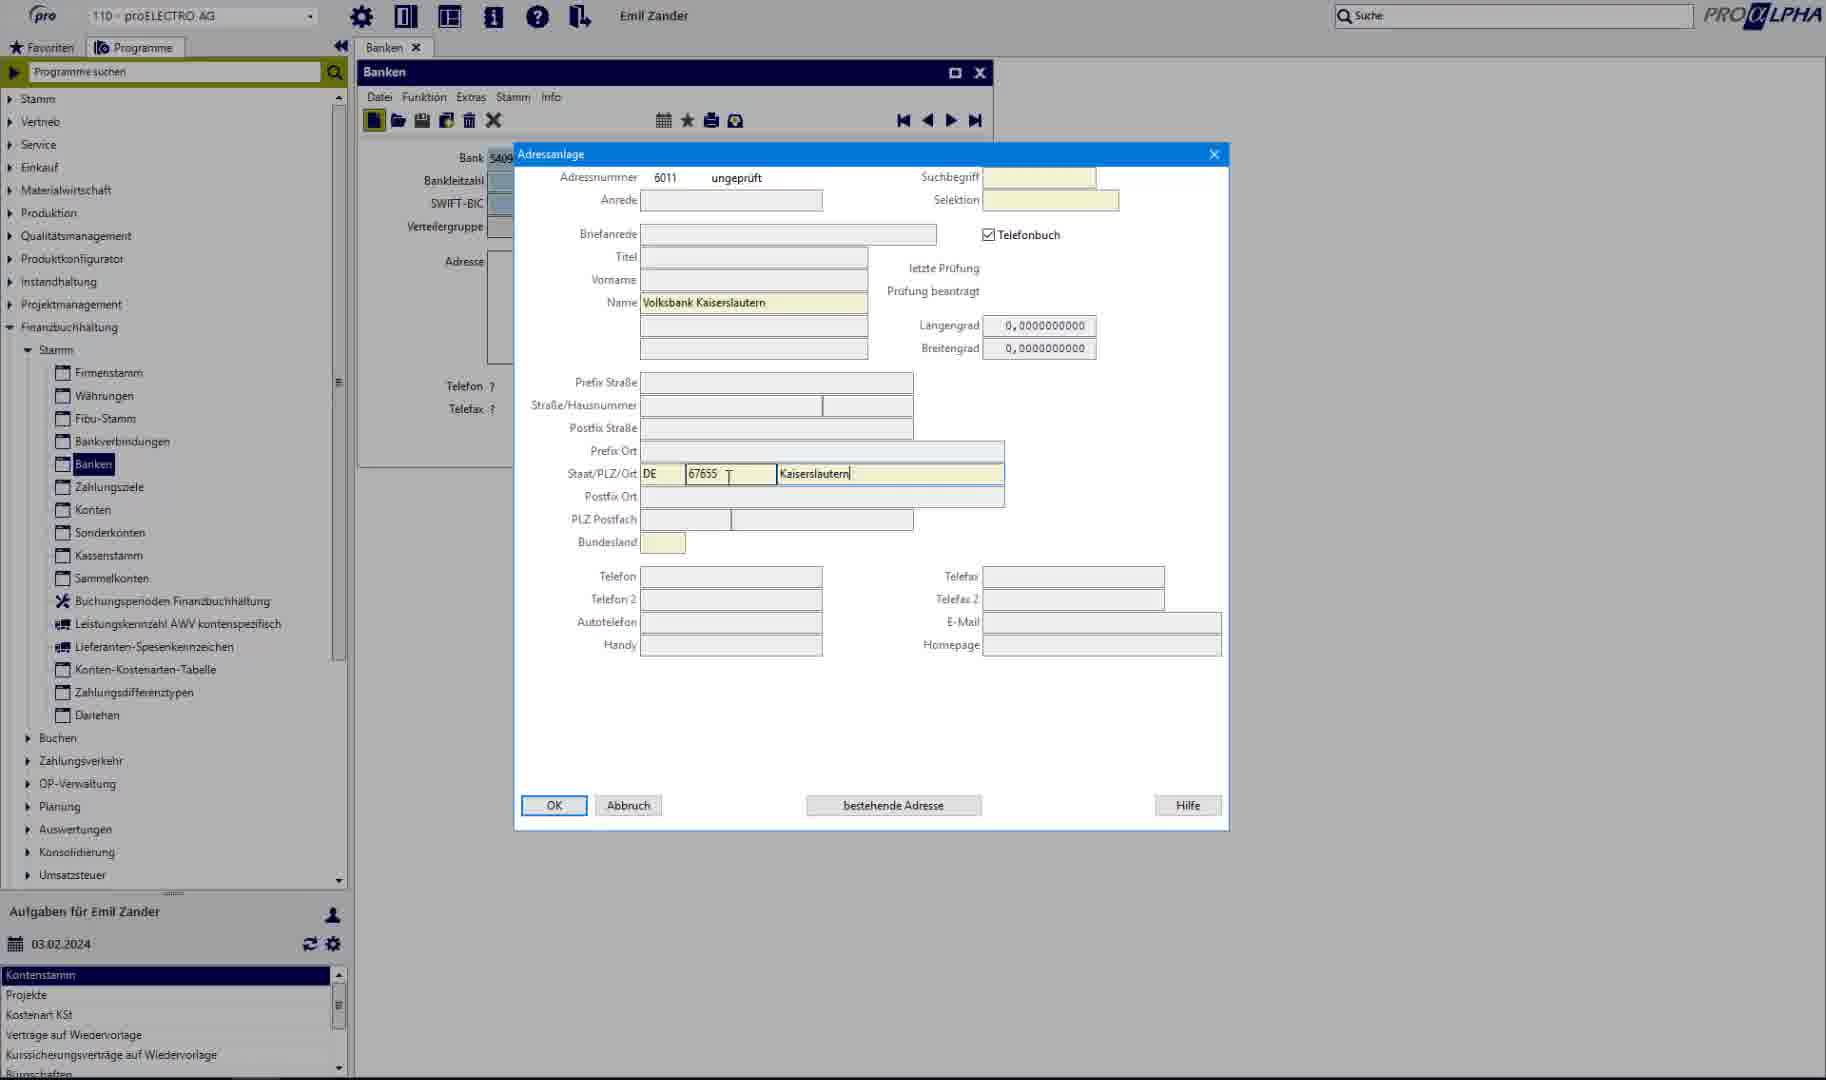Switch to the Programme tab
This screenshot has height=1080, width=1826.
tap(134, 47)
